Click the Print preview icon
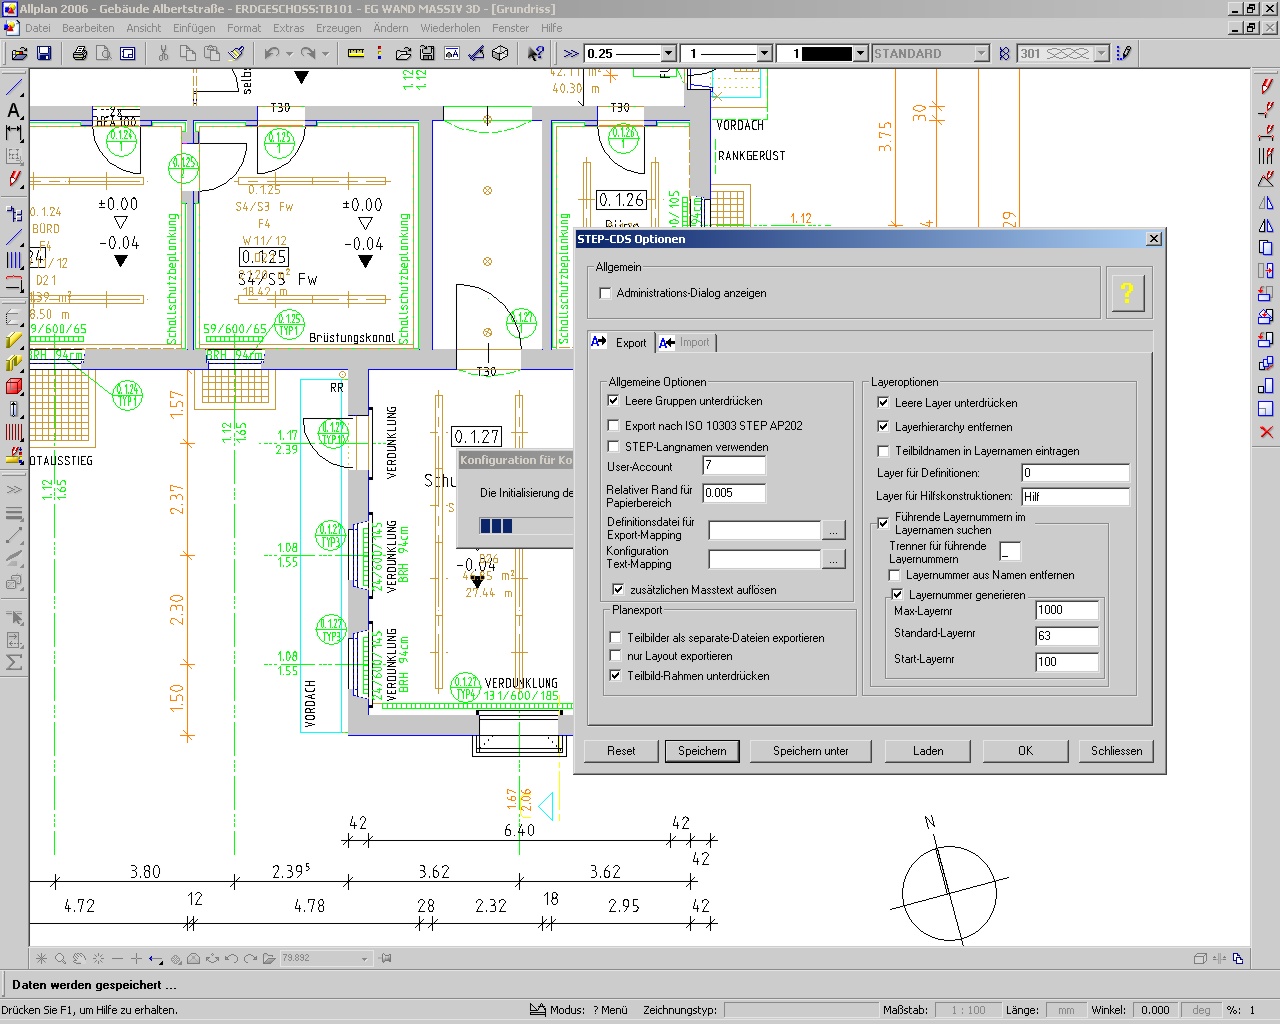1280x1024 pixels. click(104, 53)
